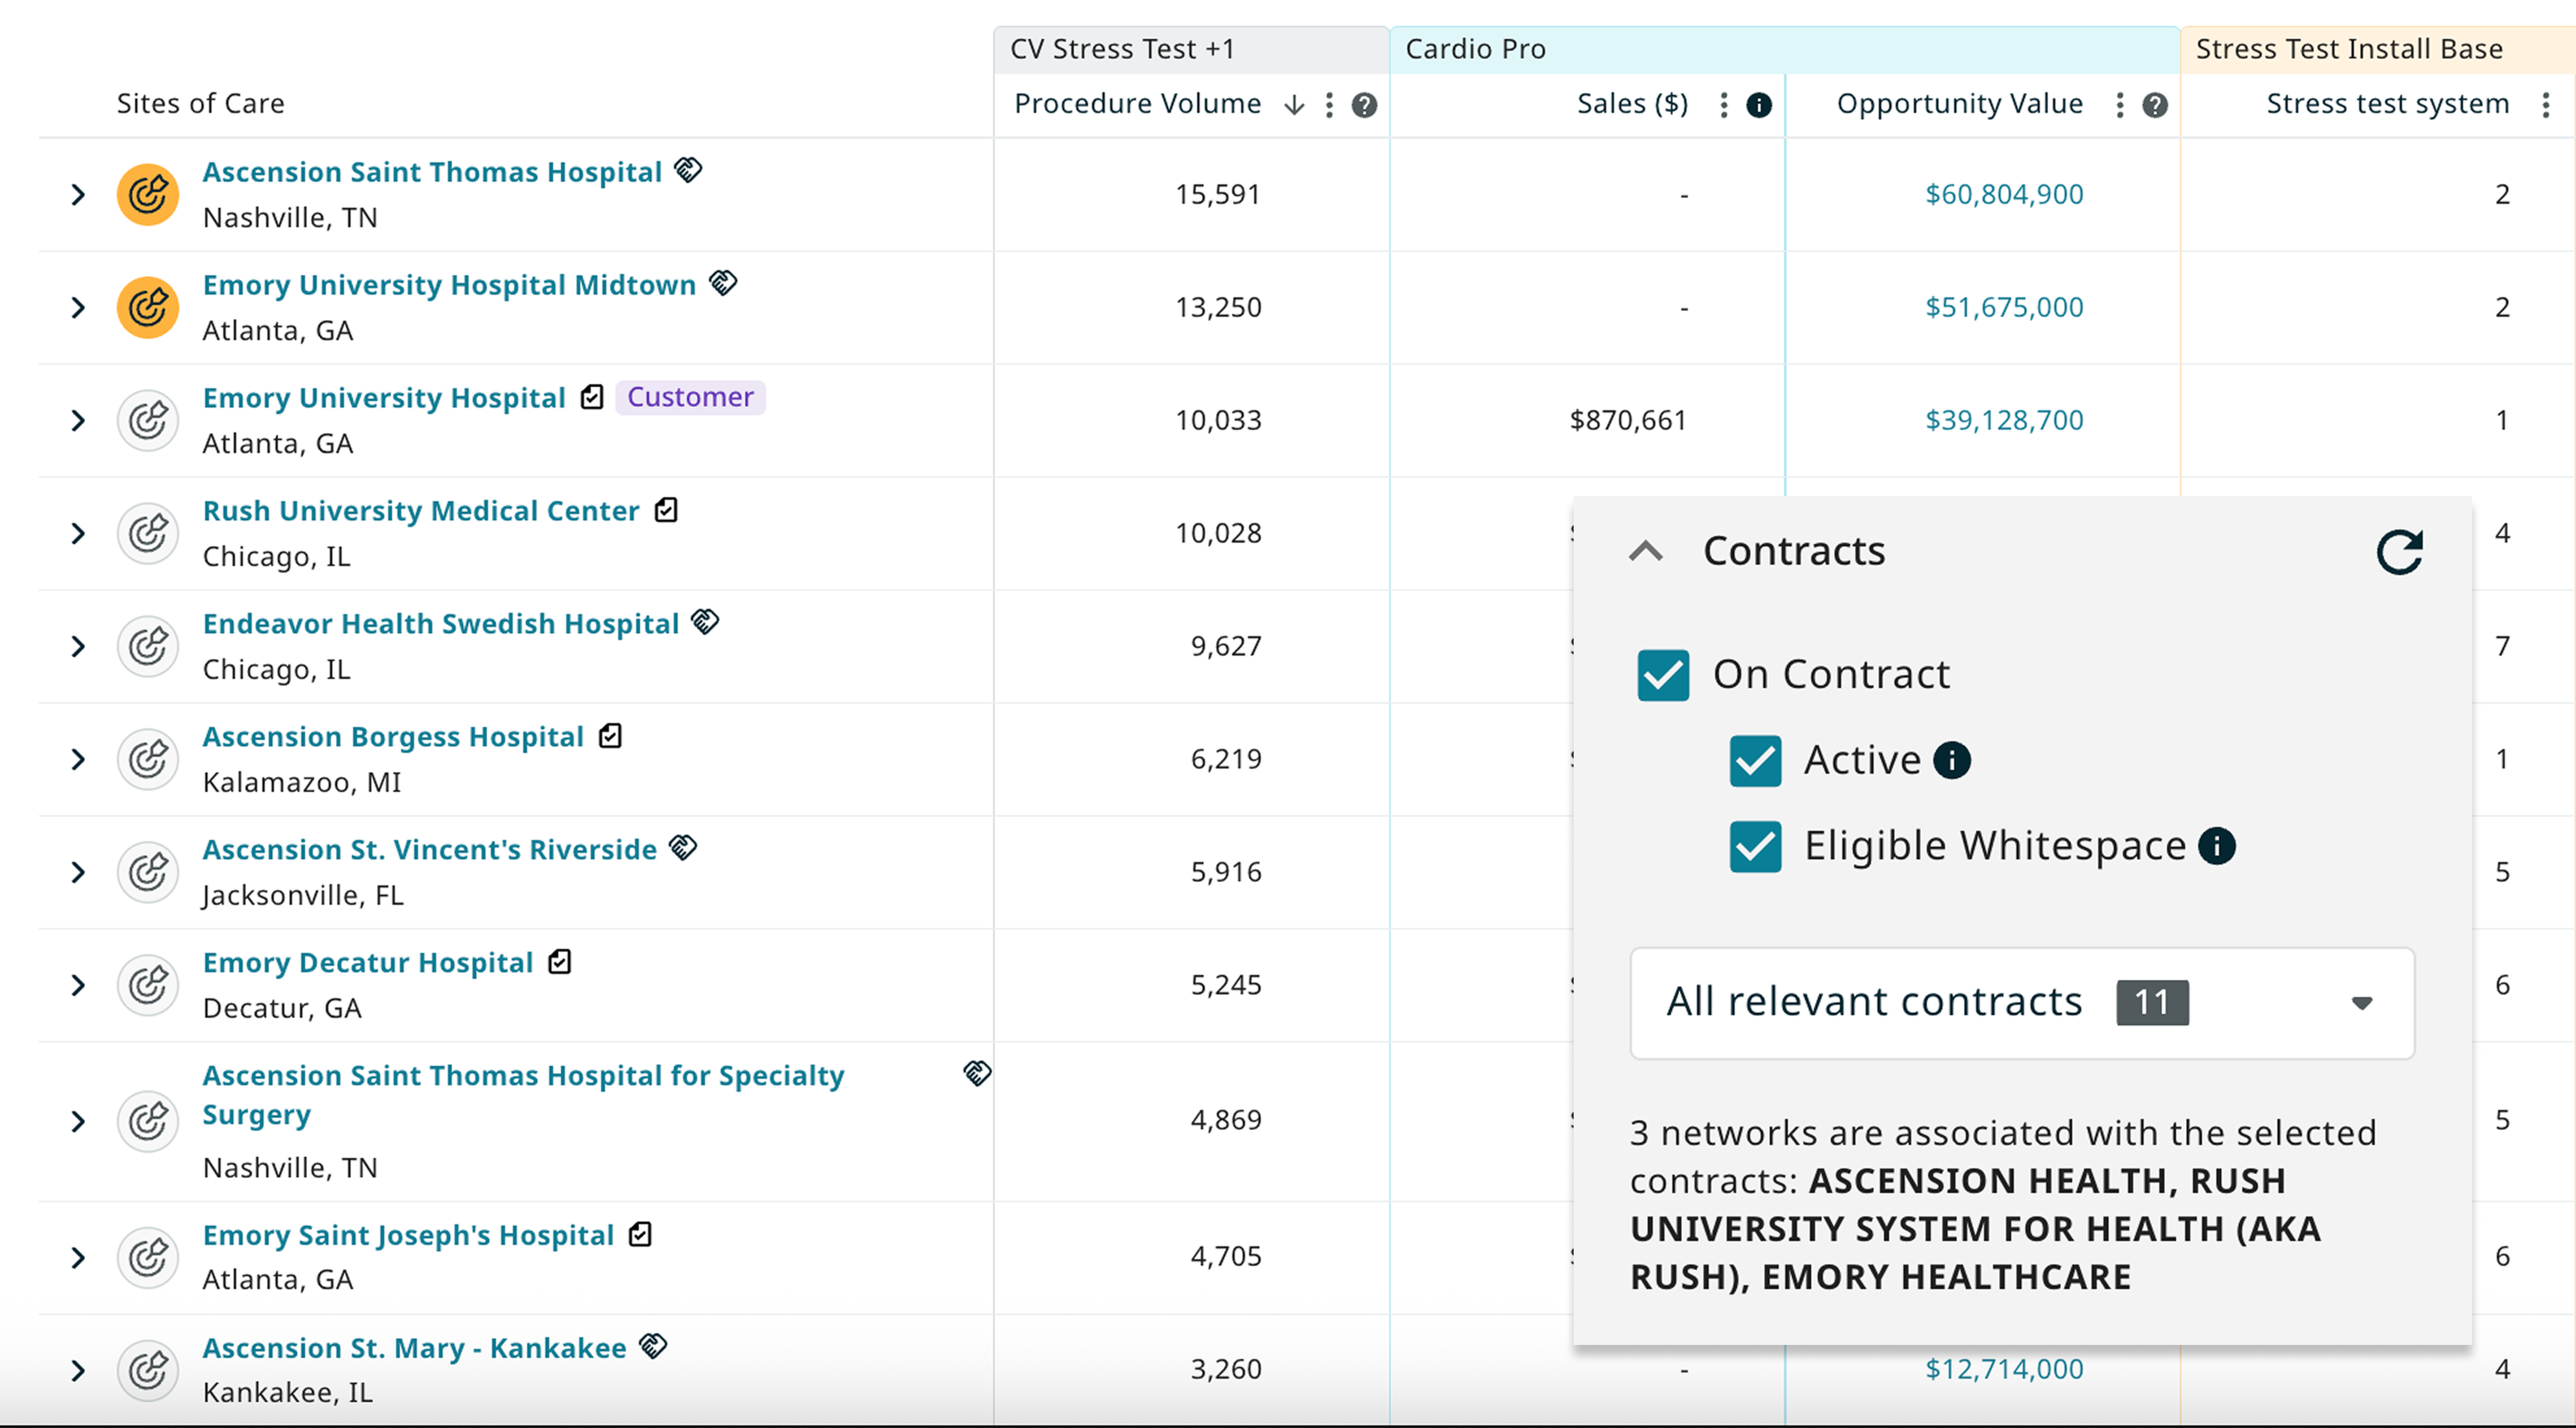Click target icon for Emory Saint Joseph's Hospital
The height and width of the screenshot is (1428, 2576).
pyautogui.click(x=148, y=1258)
